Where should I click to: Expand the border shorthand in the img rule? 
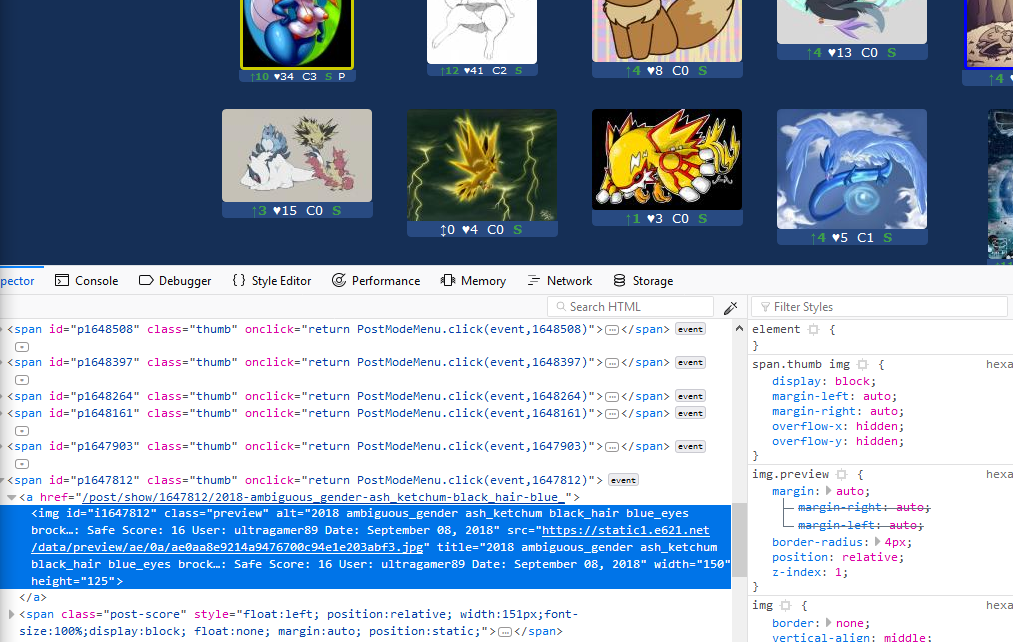click(x=829, y=623)
